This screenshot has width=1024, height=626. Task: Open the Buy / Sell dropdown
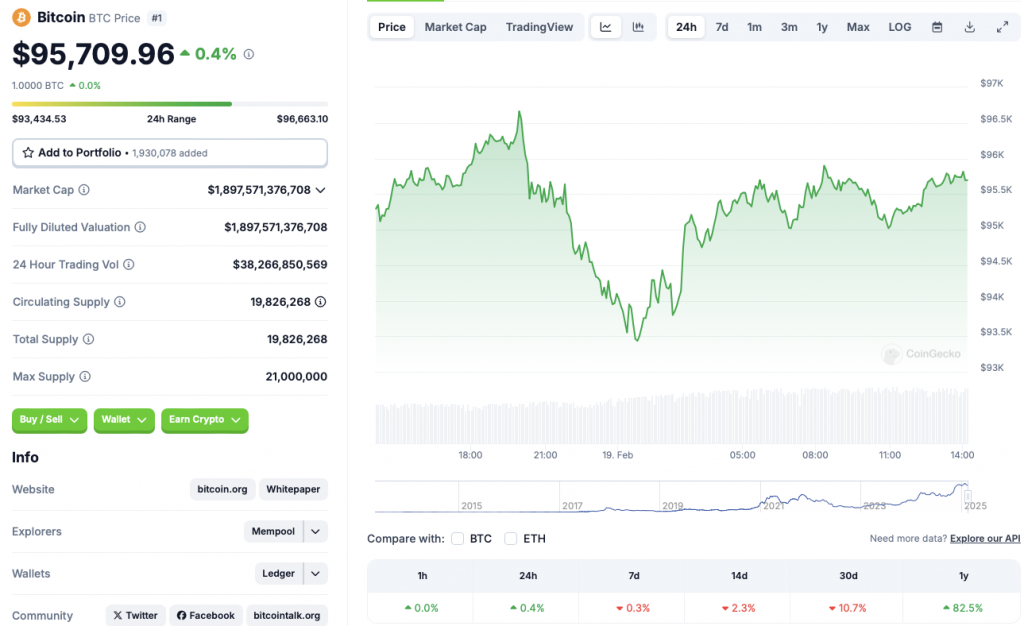coord(49,420)
